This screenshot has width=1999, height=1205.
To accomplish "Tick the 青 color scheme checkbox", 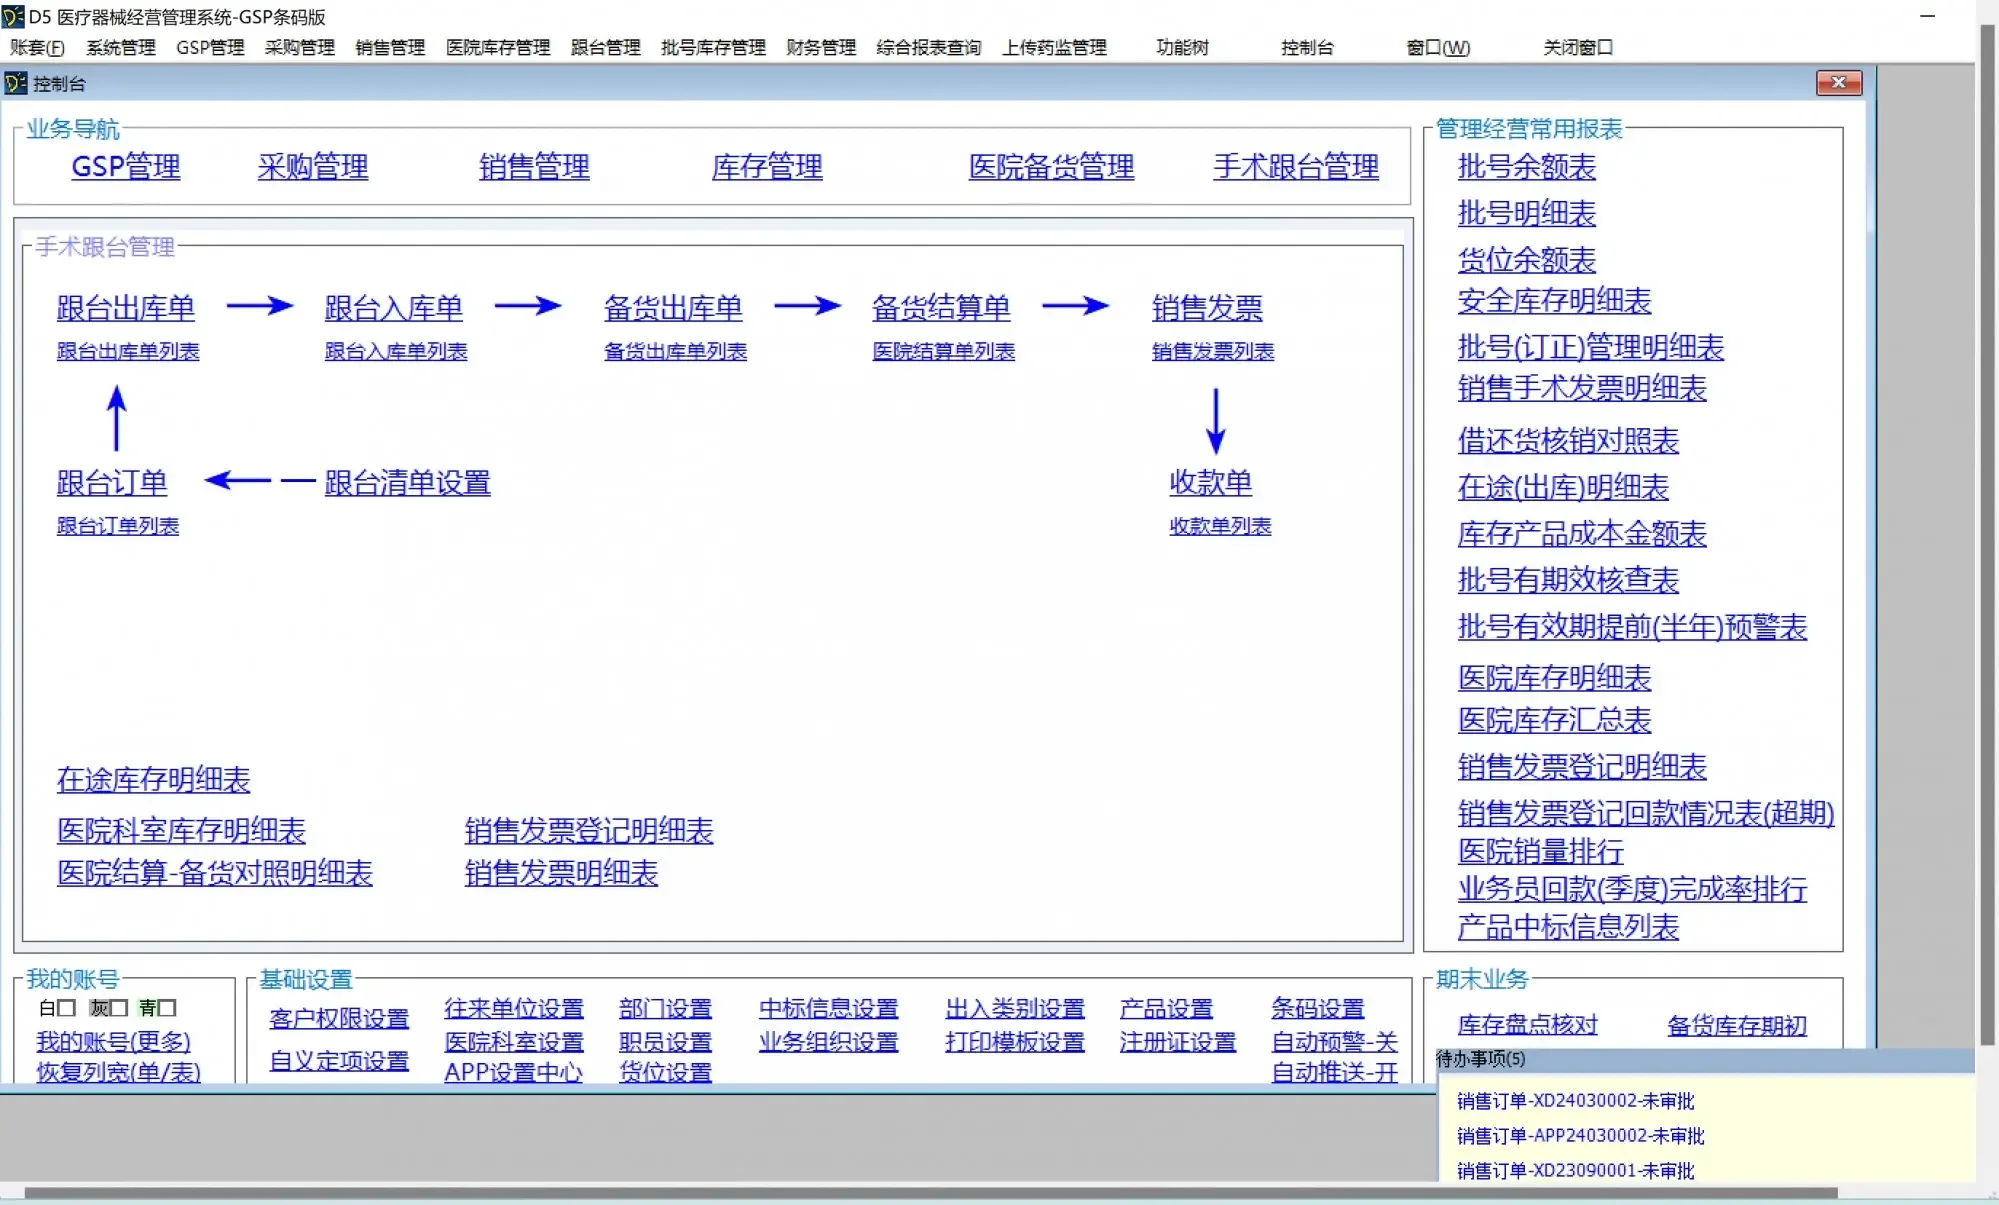I will [167, 1008].
